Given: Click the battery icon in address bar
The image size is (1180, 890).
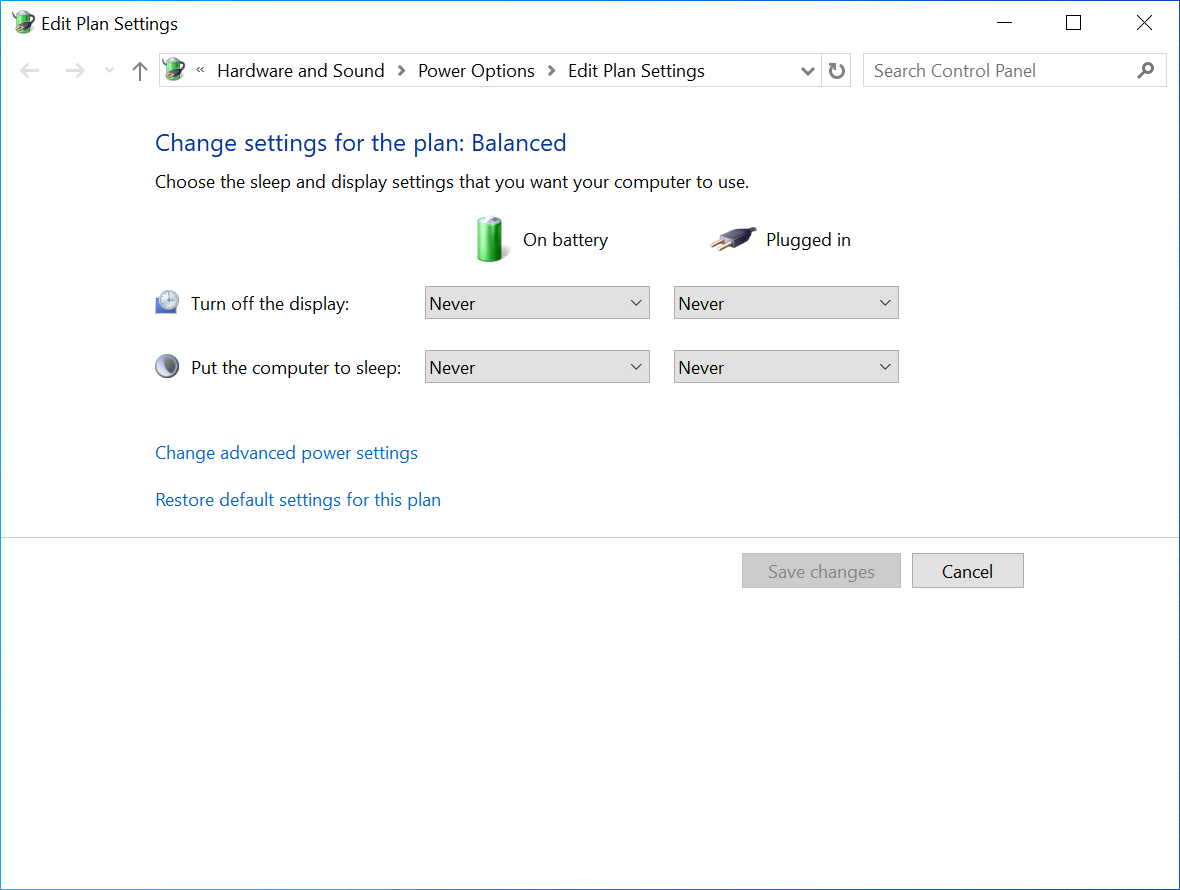Looking at the screenshot, I should (x=175, y=70).
